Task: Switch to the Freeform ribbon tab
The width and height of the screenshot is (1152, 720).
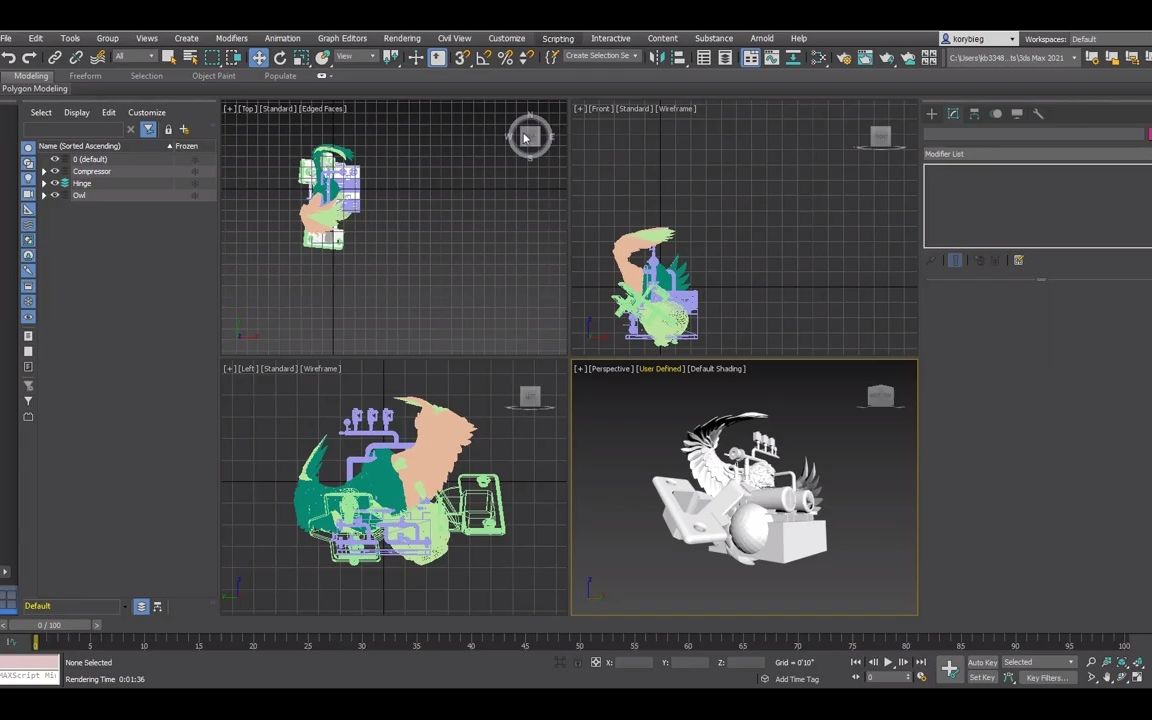Action: 85,75
